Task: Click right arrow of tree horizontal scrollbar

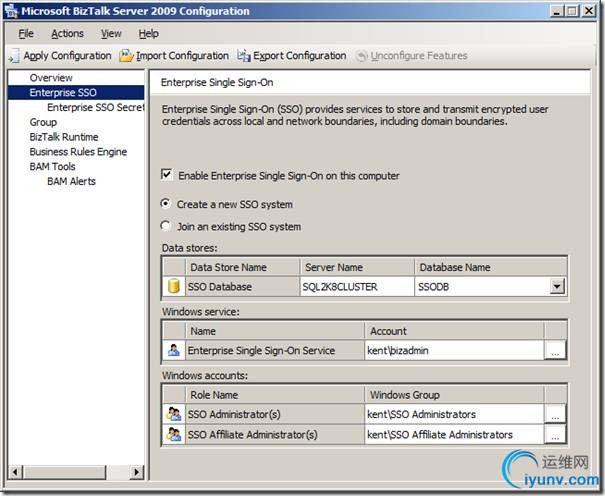Action: click(x=137, y=472)
